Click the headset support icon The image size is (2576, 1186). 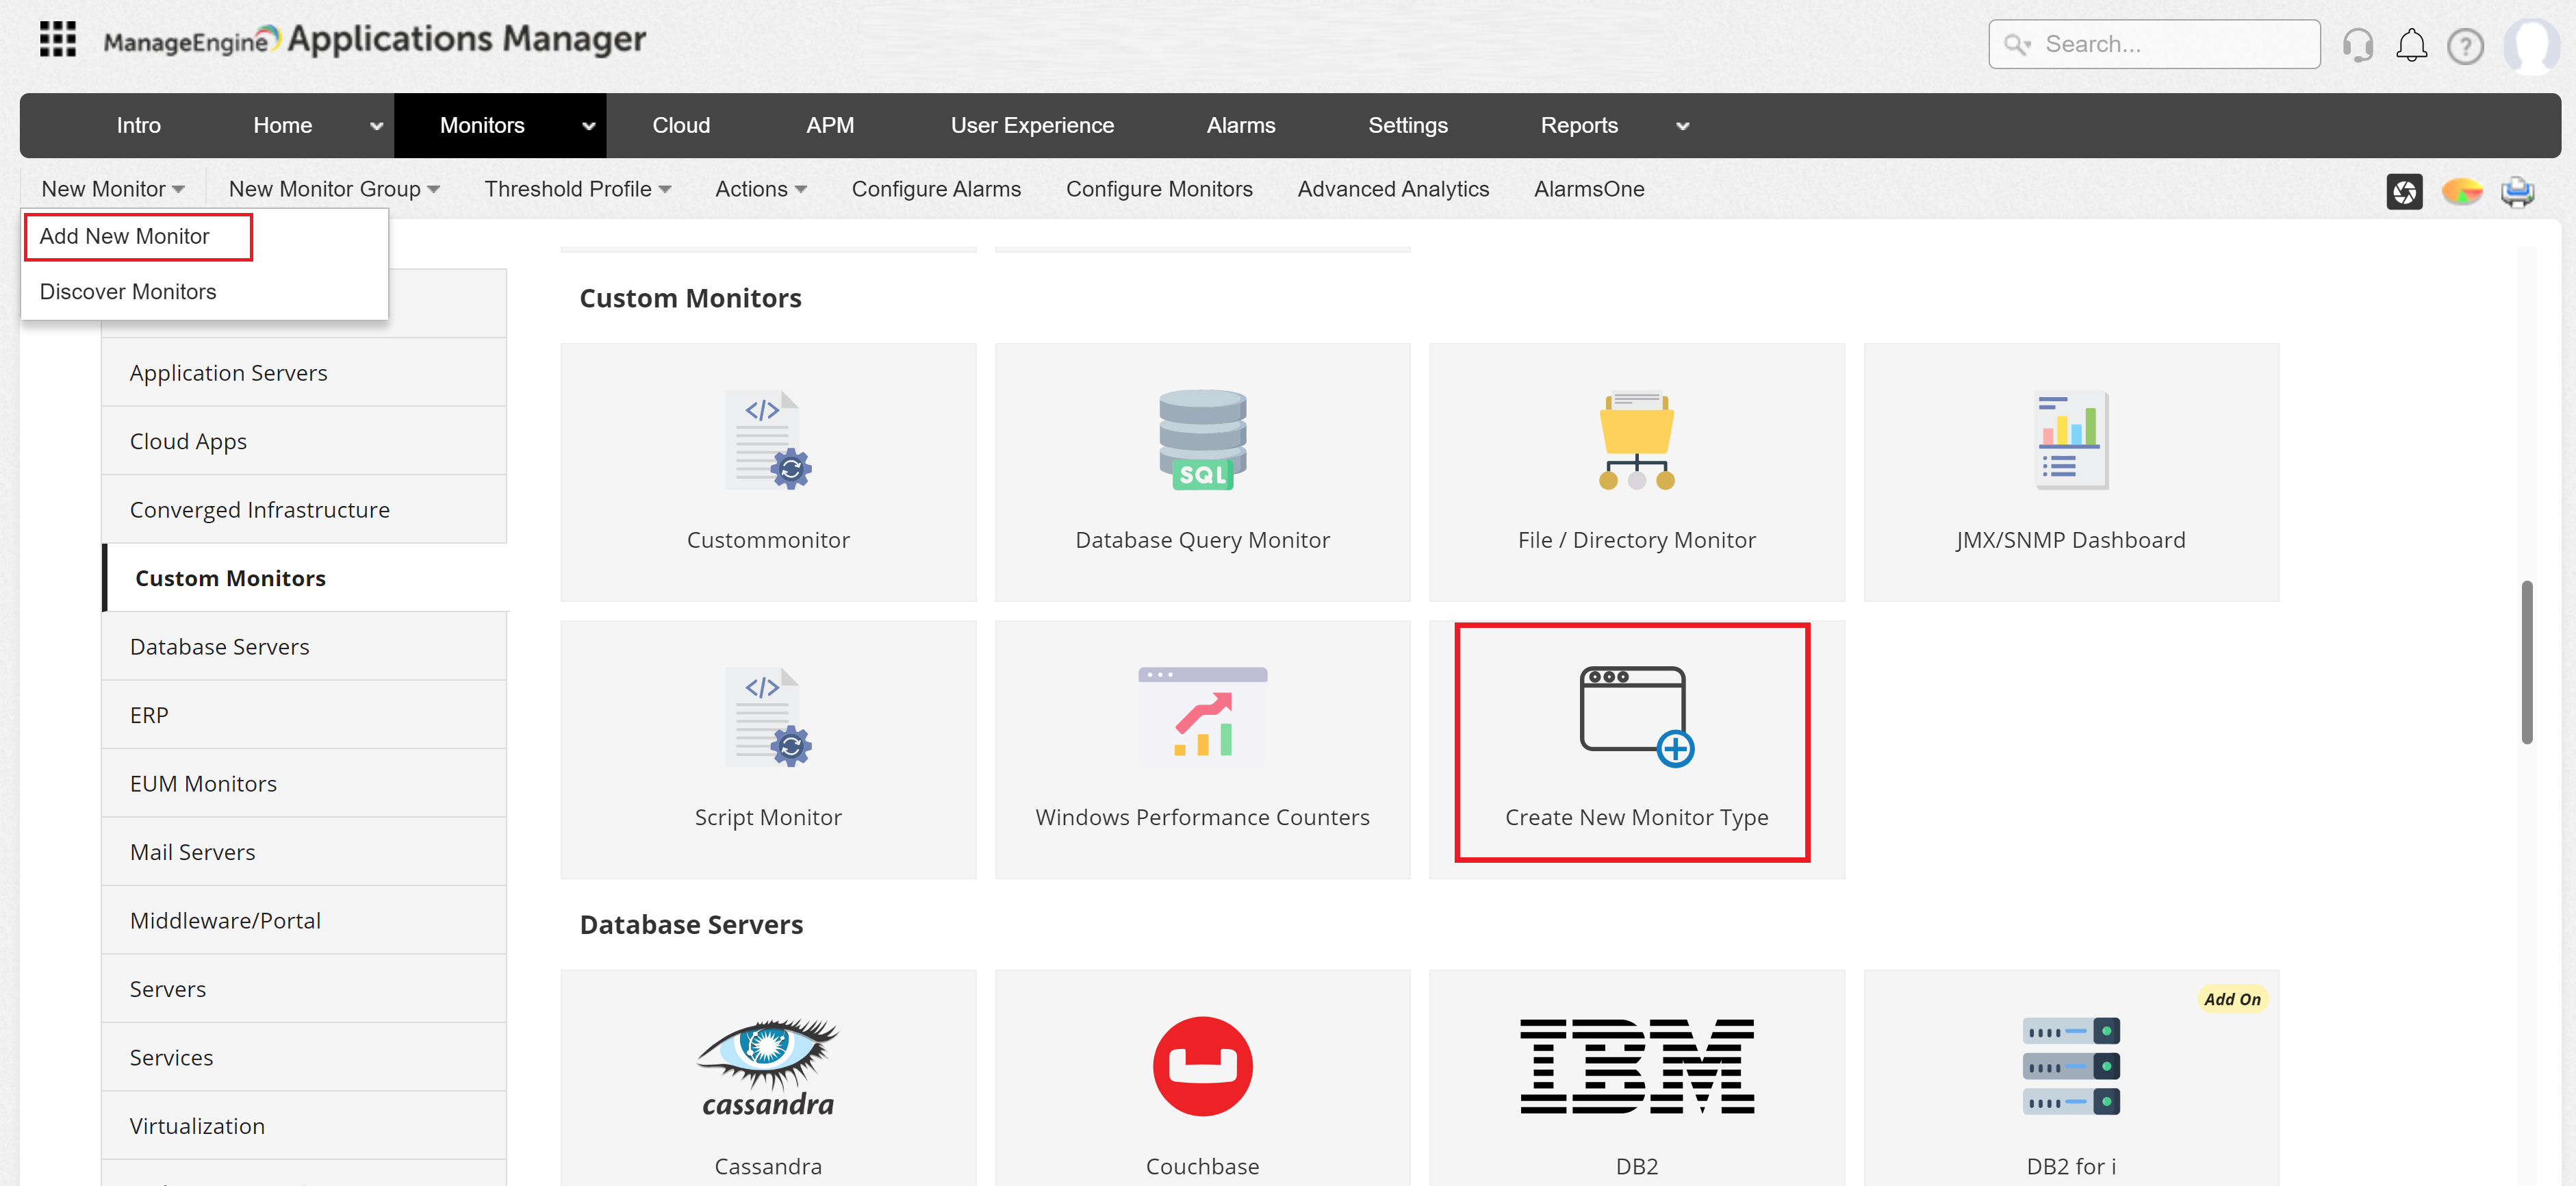point(2357,45)
